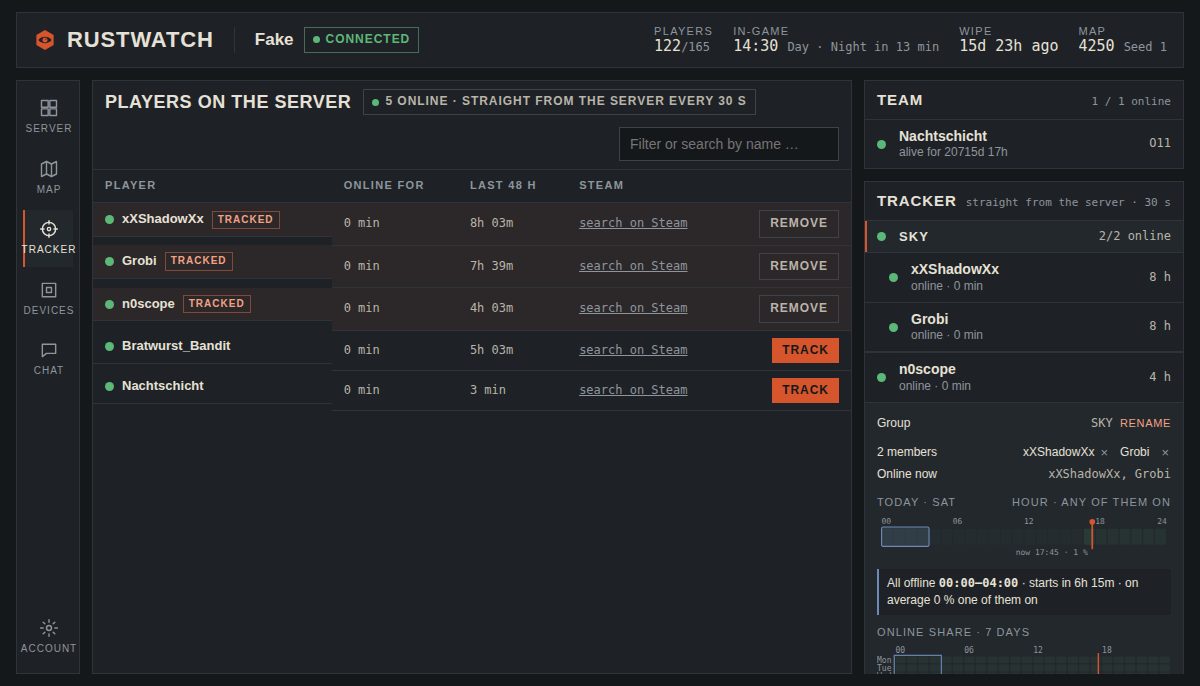Open the Account gear icon
This screenshot has width=1200, height=686.
[48, 628]
